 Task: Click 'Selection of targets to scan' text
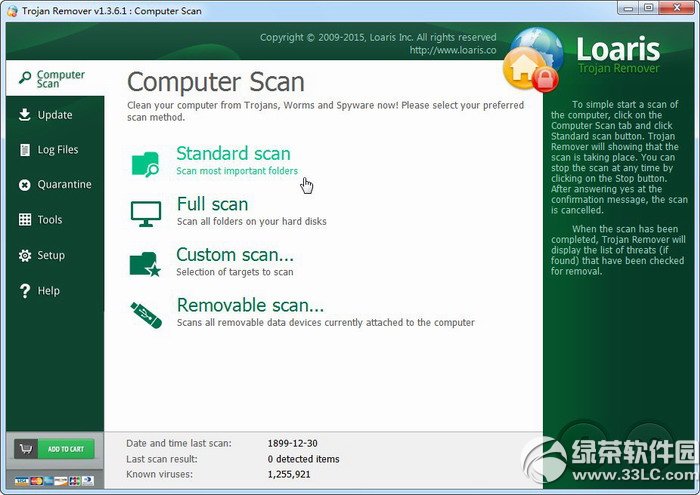235,272
